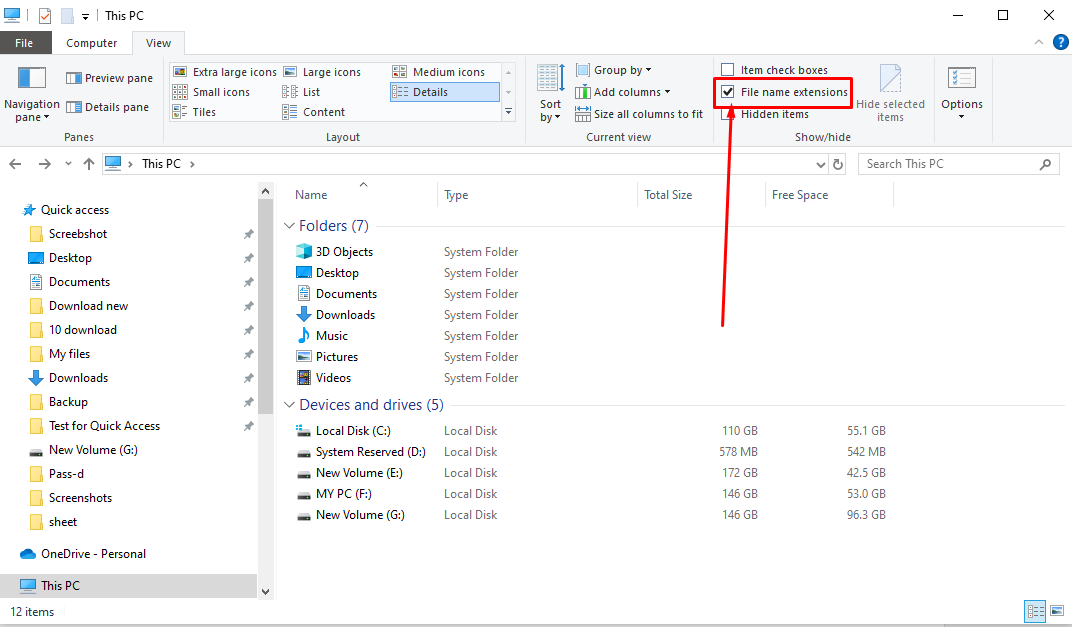Collapse the Folders section
The image size is (1072, 627).
(x=289, y=225)
